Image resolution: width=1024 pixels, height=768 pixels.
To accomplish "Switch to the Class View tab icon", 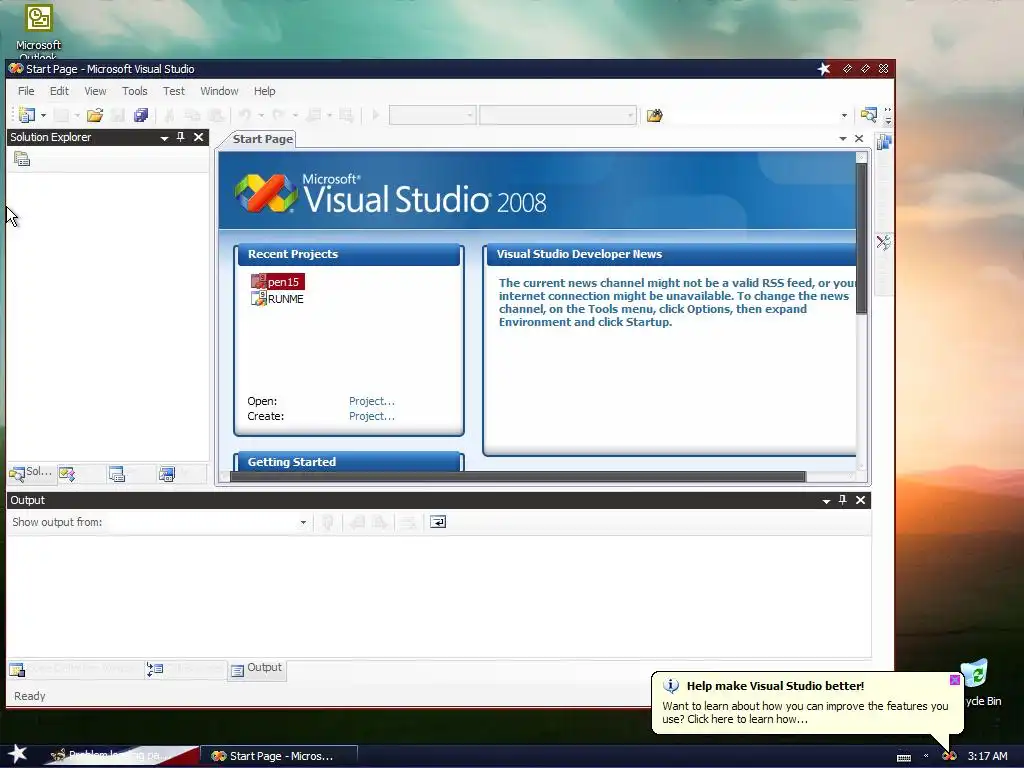I will [67, 473].
